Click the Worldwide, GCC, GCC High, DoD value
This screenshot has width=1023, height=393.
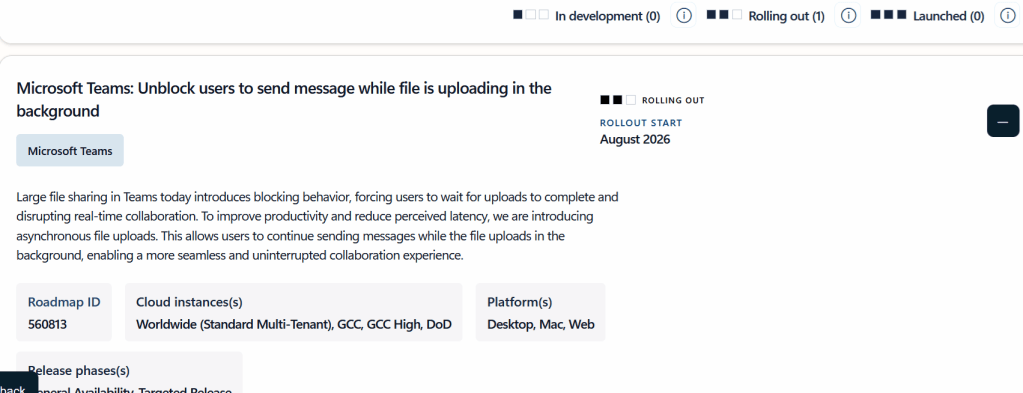click(294, 324)
